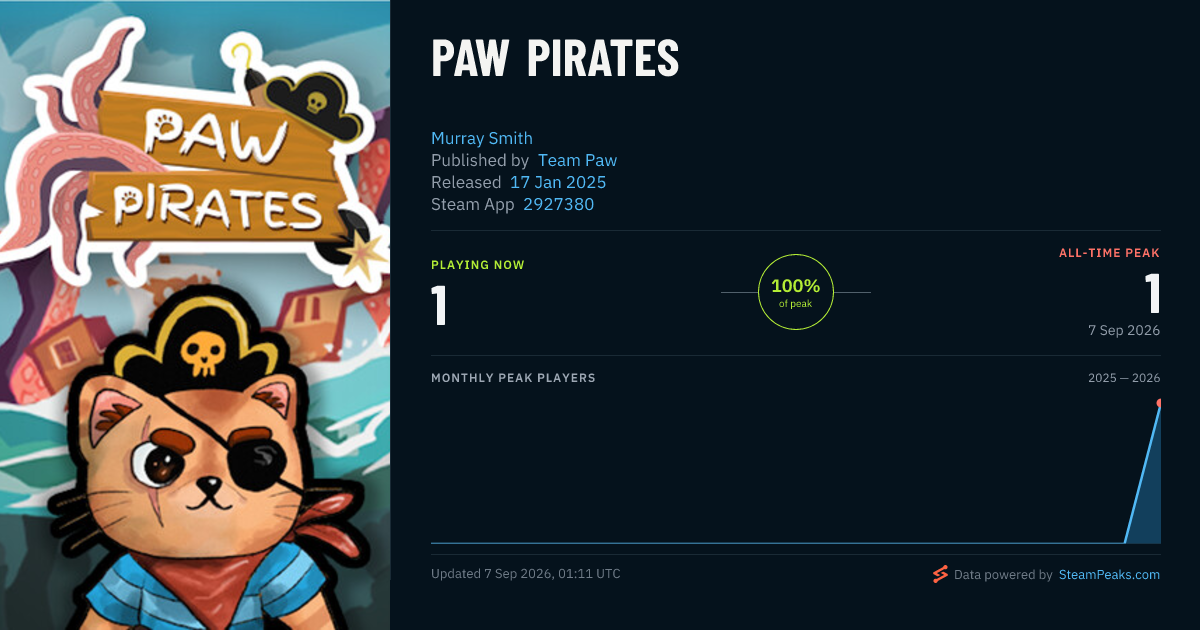1200x630 pixels.
Task: Click the Monthly Peak Players label
Action: pyautogui.click(x=513, y=378)
